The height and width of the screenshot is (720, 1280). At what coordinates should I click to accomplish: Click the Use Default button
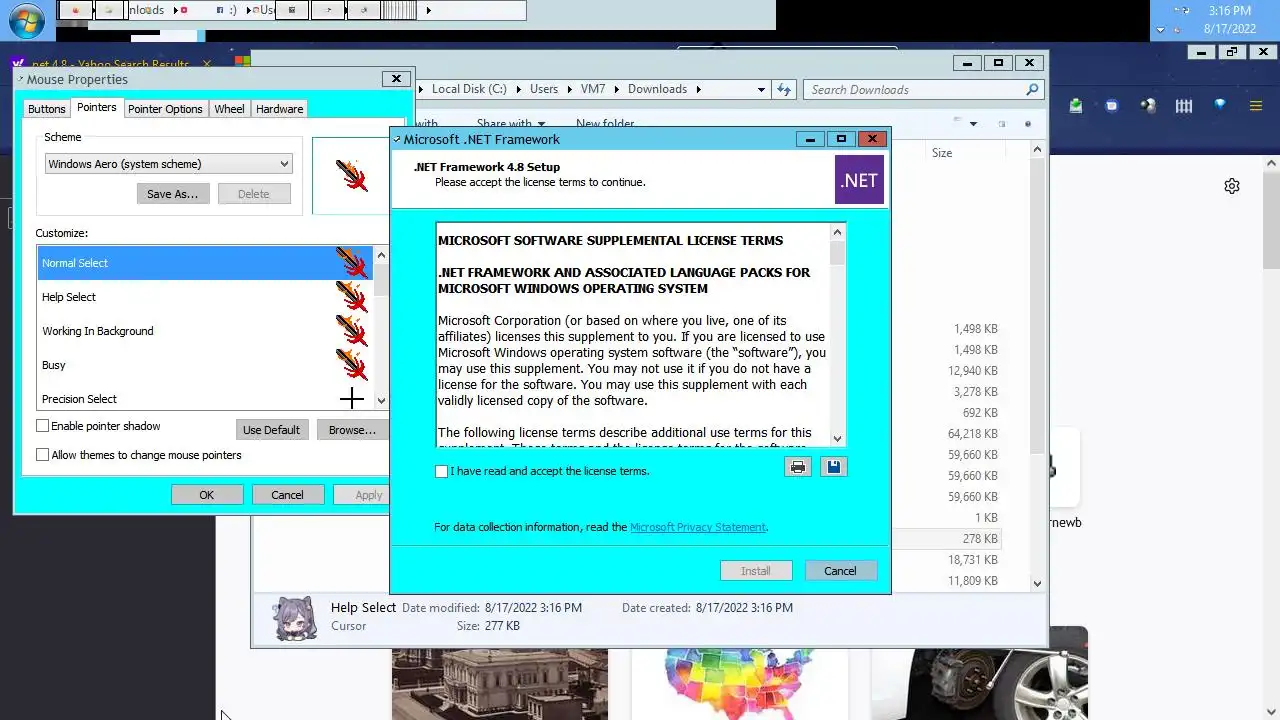(271, 430)
